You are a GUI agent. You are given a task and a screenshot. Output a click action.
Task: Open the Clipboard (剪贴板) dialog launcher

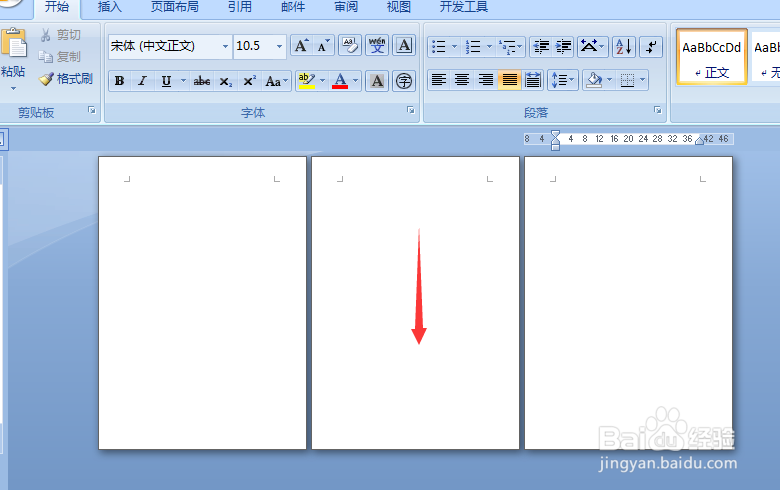coord(92,110)
